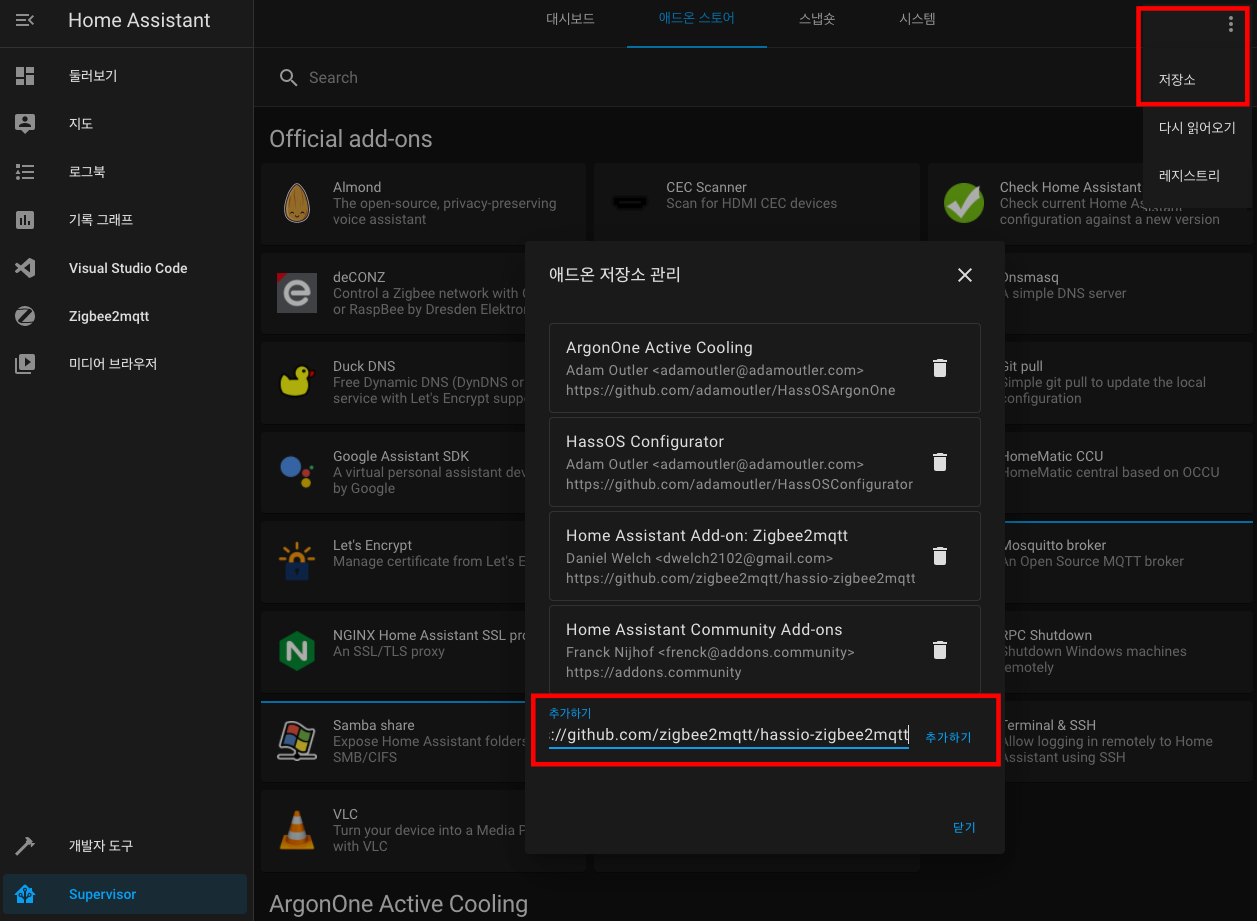Click the search magnifier icon
This screenshot has height=921, width=1257.
289,77
